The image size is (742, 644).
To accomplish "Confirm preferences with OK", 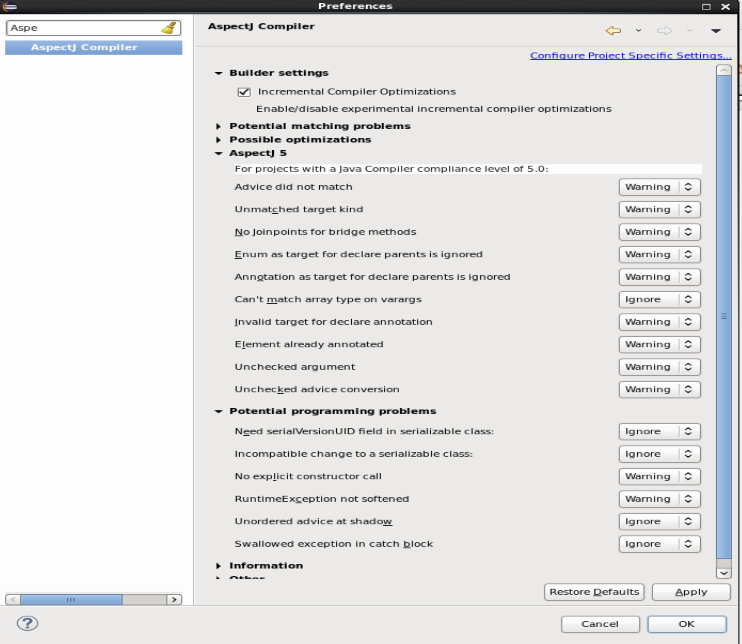I will tap(687, 624).
